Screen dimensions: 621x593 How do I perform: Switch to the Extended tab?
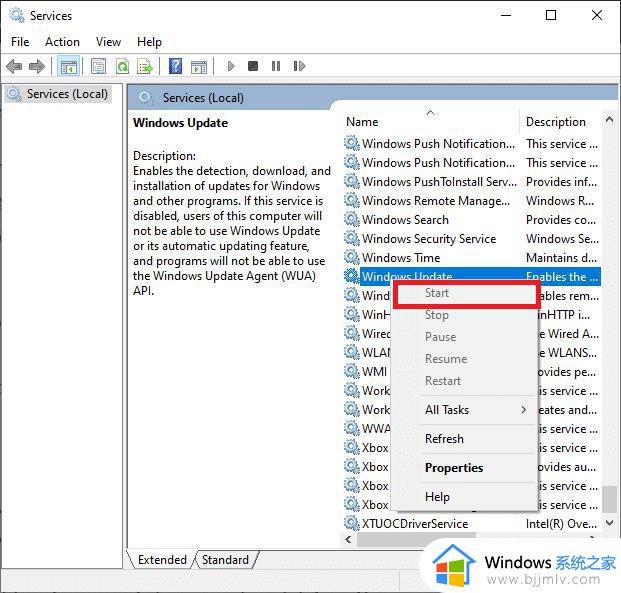point(162,560)
